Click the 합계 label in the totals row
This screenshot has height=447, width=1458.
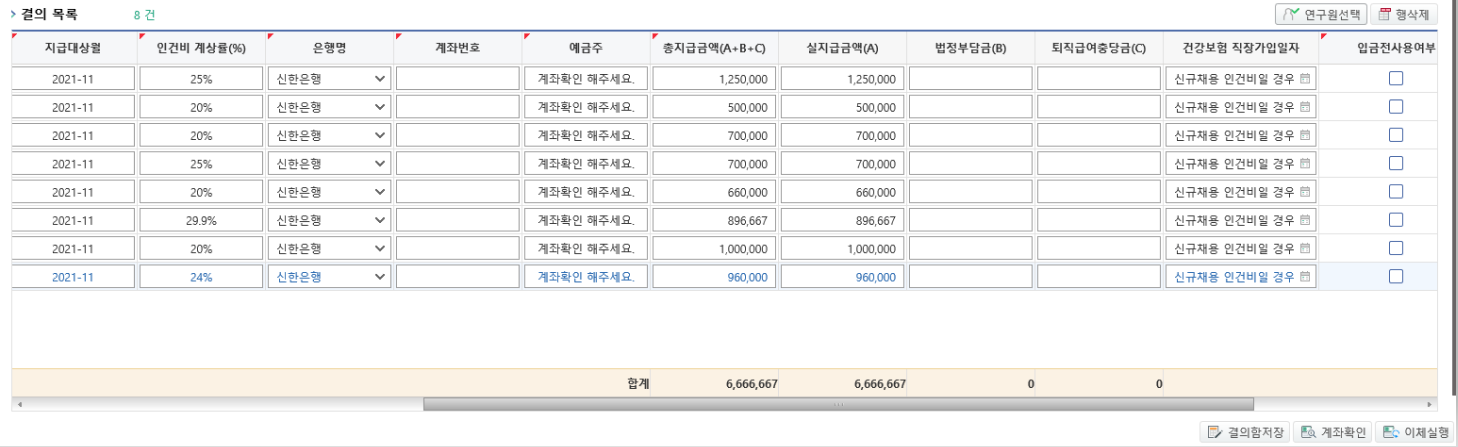click(x=638, y=383)
